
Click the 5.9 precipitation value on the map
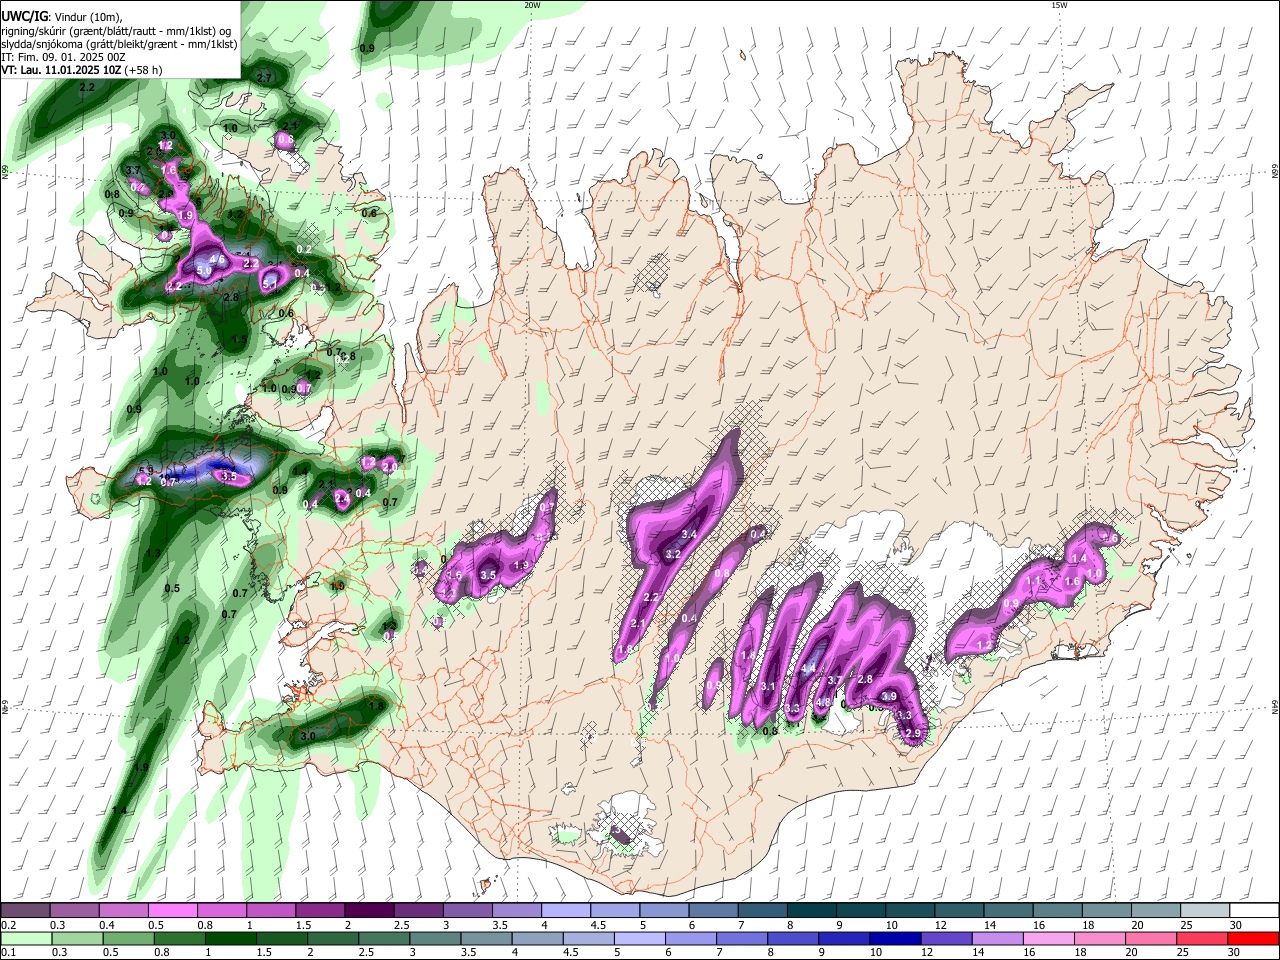point(146,471)
